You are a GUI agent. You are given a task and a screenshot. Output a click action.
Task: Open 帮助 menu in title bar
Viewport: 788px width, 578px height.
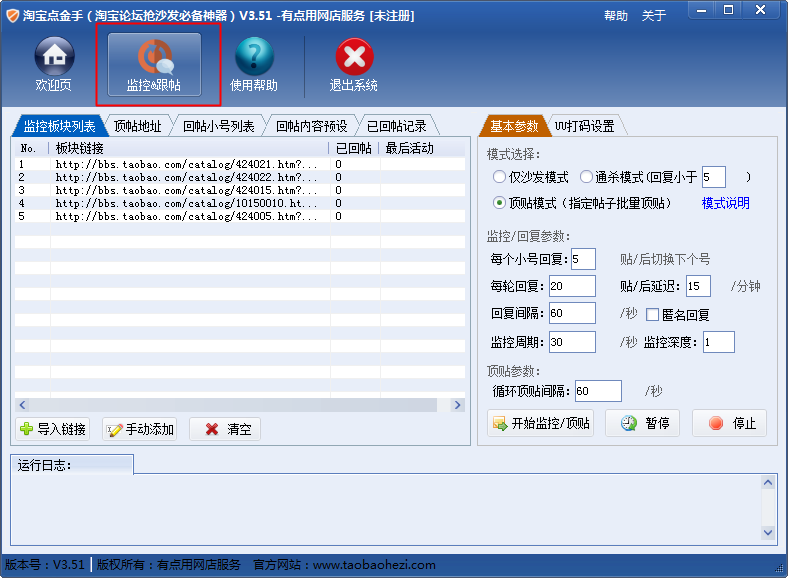pos(616,16)
